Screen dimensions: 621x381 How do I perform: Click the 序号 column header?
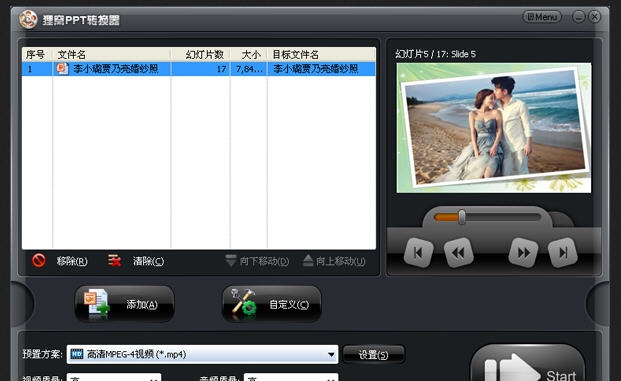(x=37, y=54)
